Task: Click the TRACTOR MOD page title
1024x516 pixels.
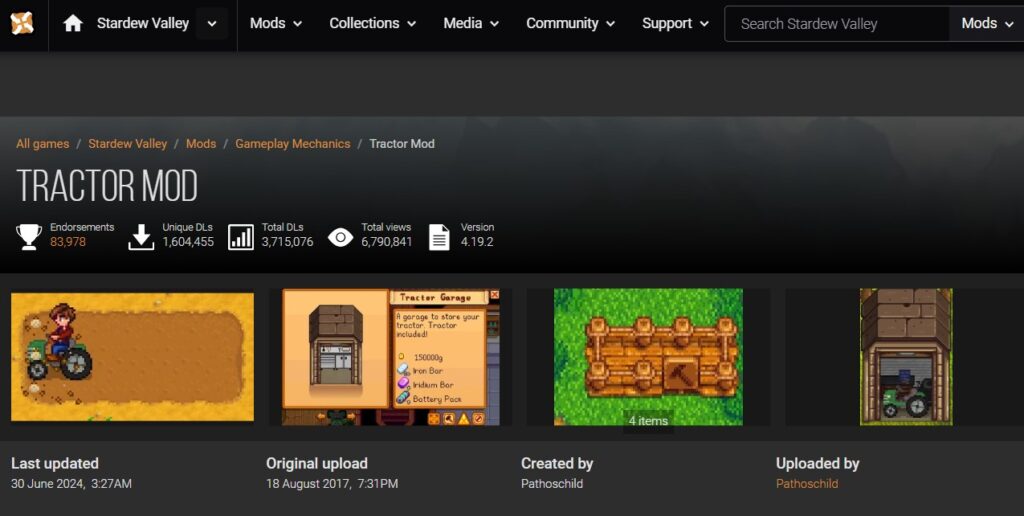Action: (x=107, y=185)
